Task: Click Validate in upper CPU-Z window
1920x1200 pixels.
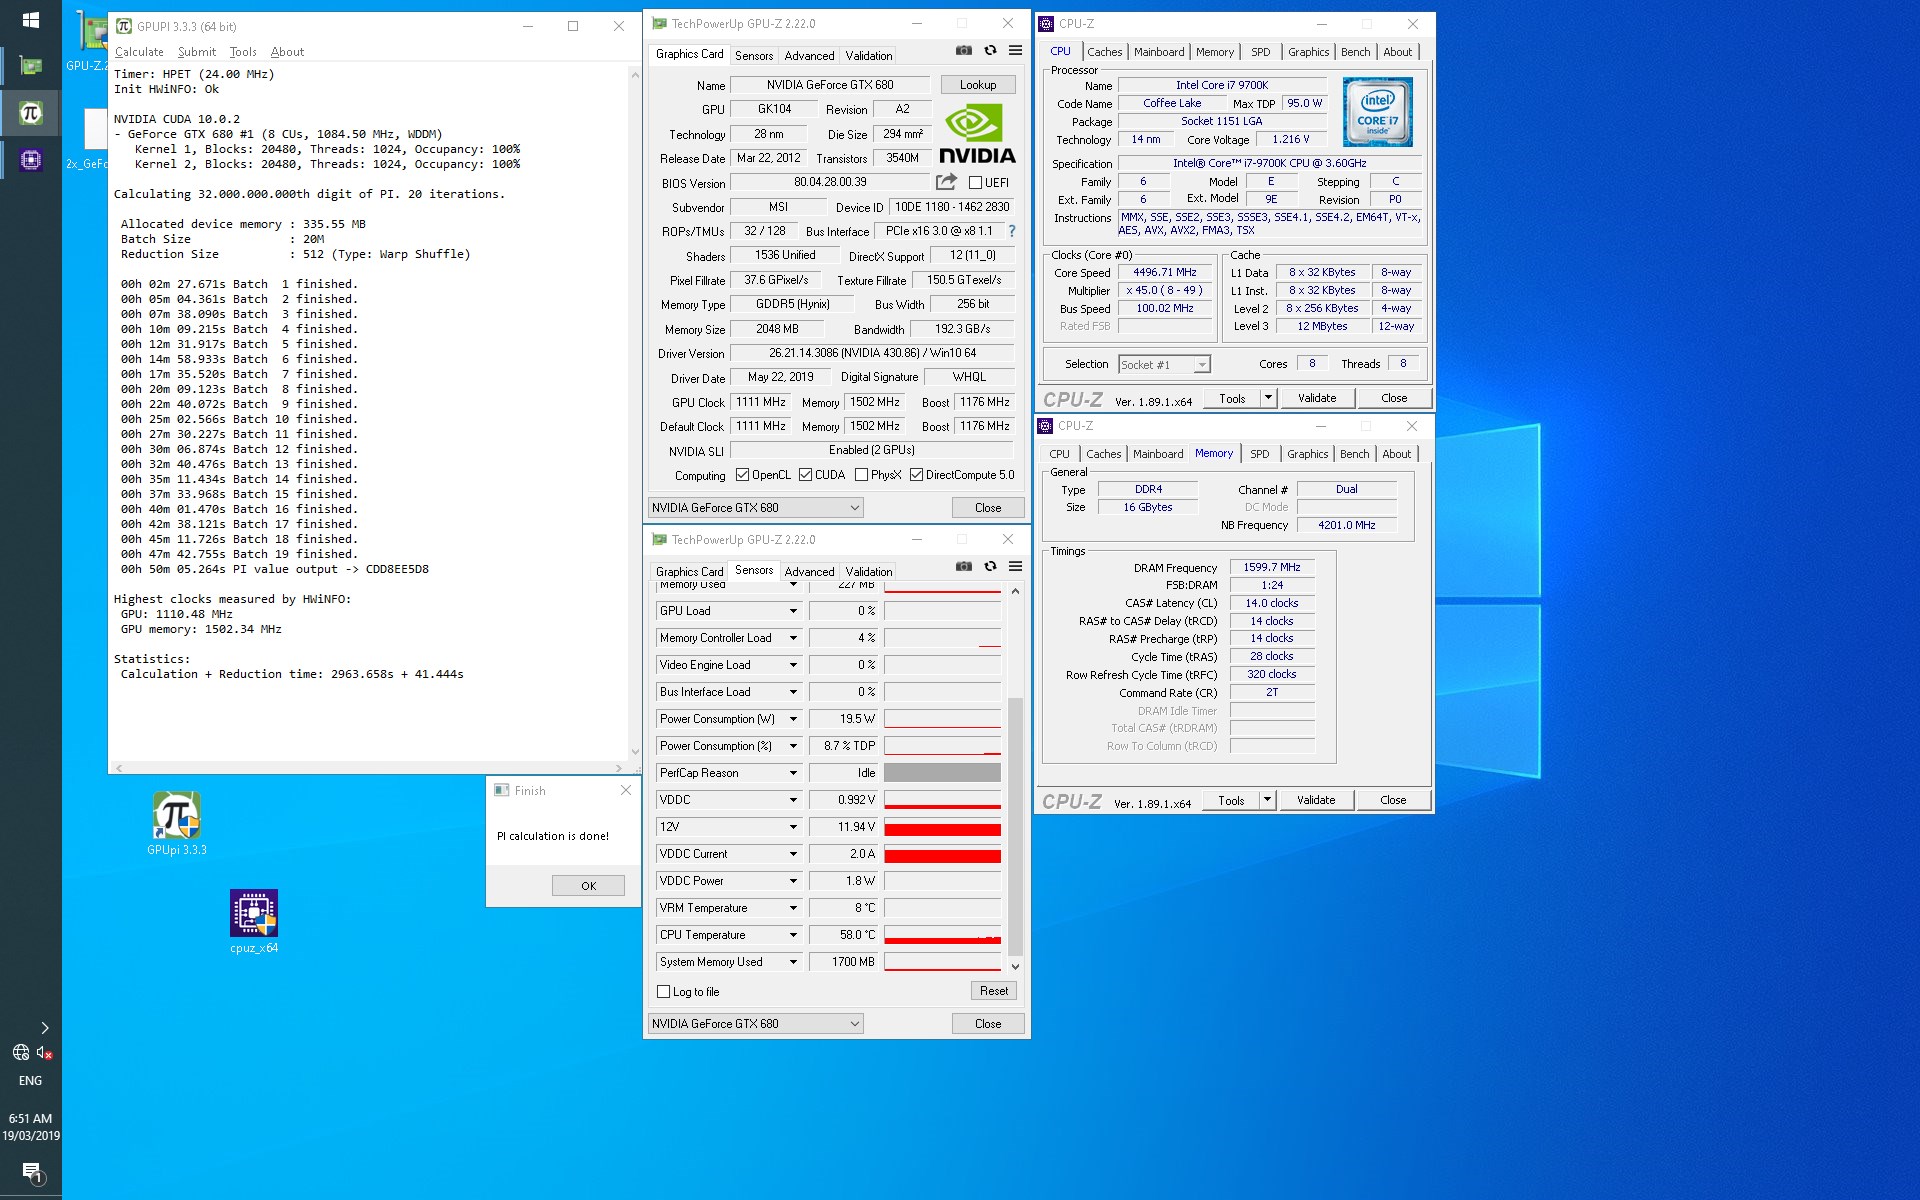Action: (x=1317, y=398)
